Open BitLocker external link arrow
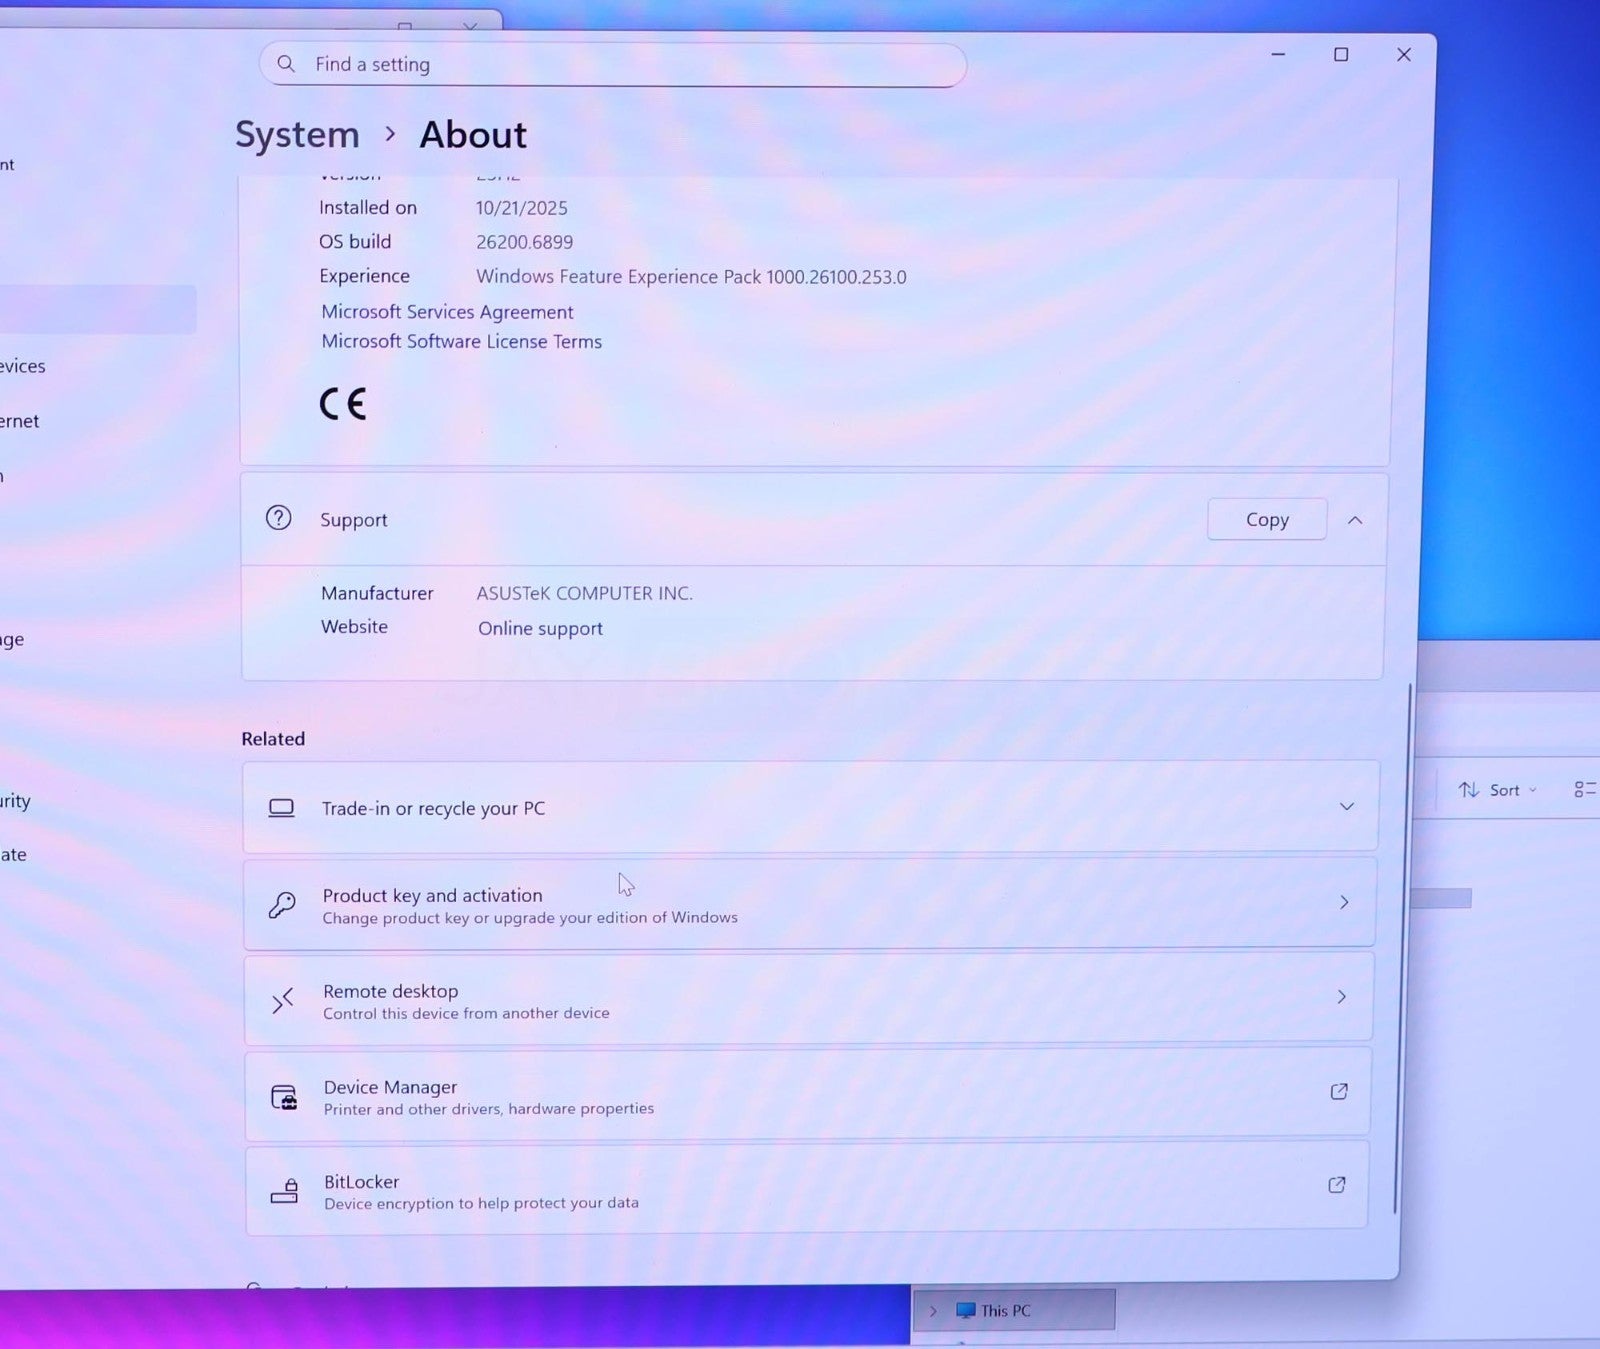Image resolution: width=1600 pixels, height=1349 pixels. pyautogui.click(x=1336, y=1185)
